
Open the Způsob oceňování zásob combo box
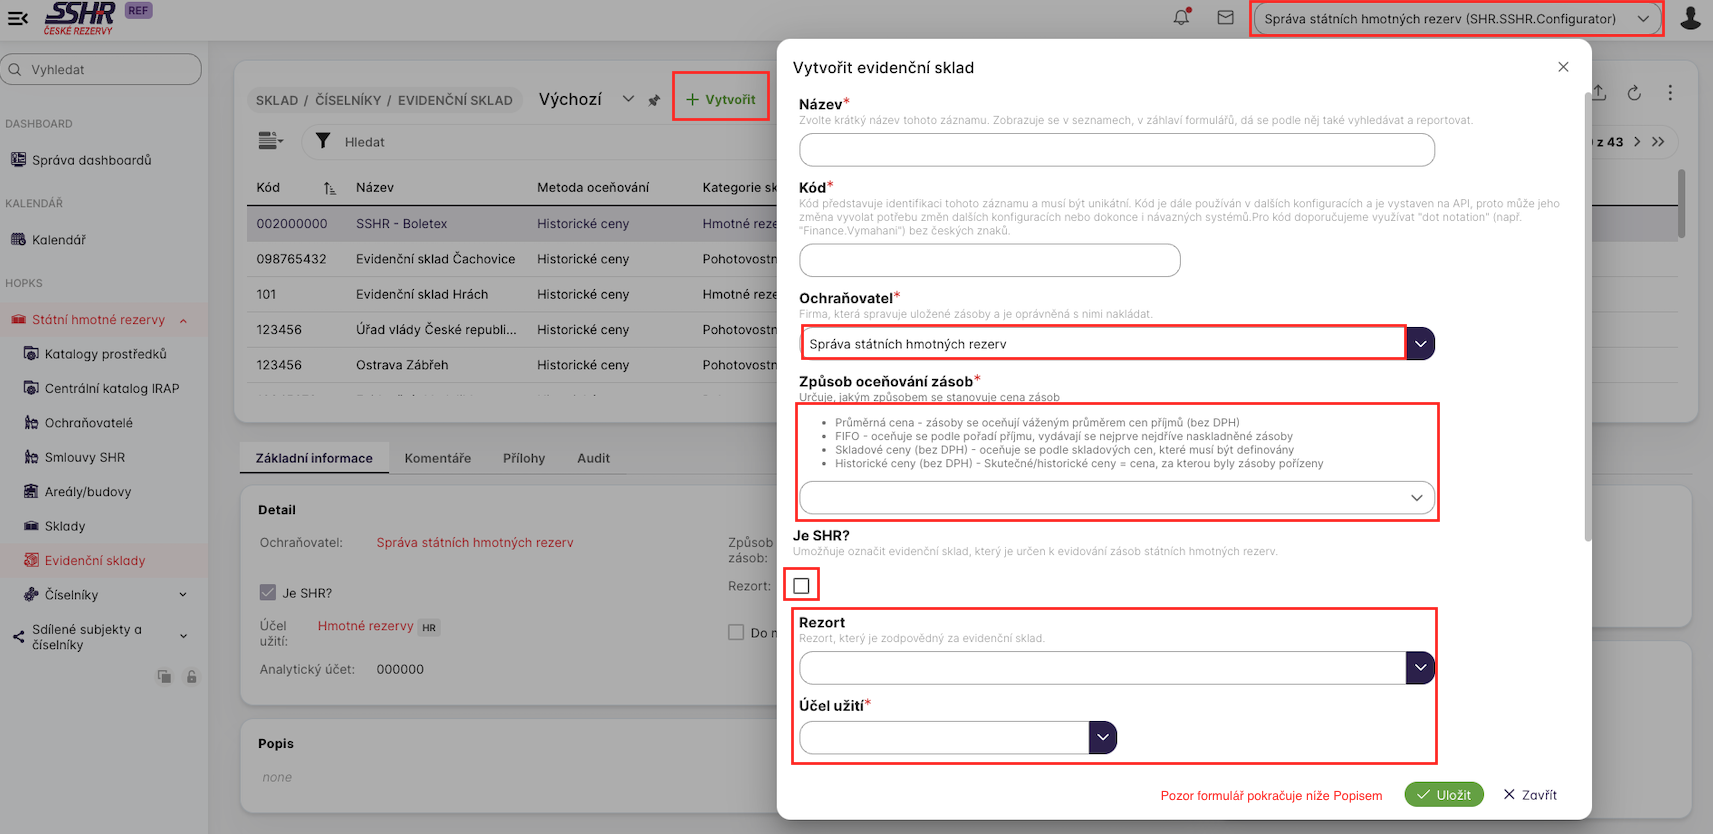pyautogui.click(x=1116, y=498)
